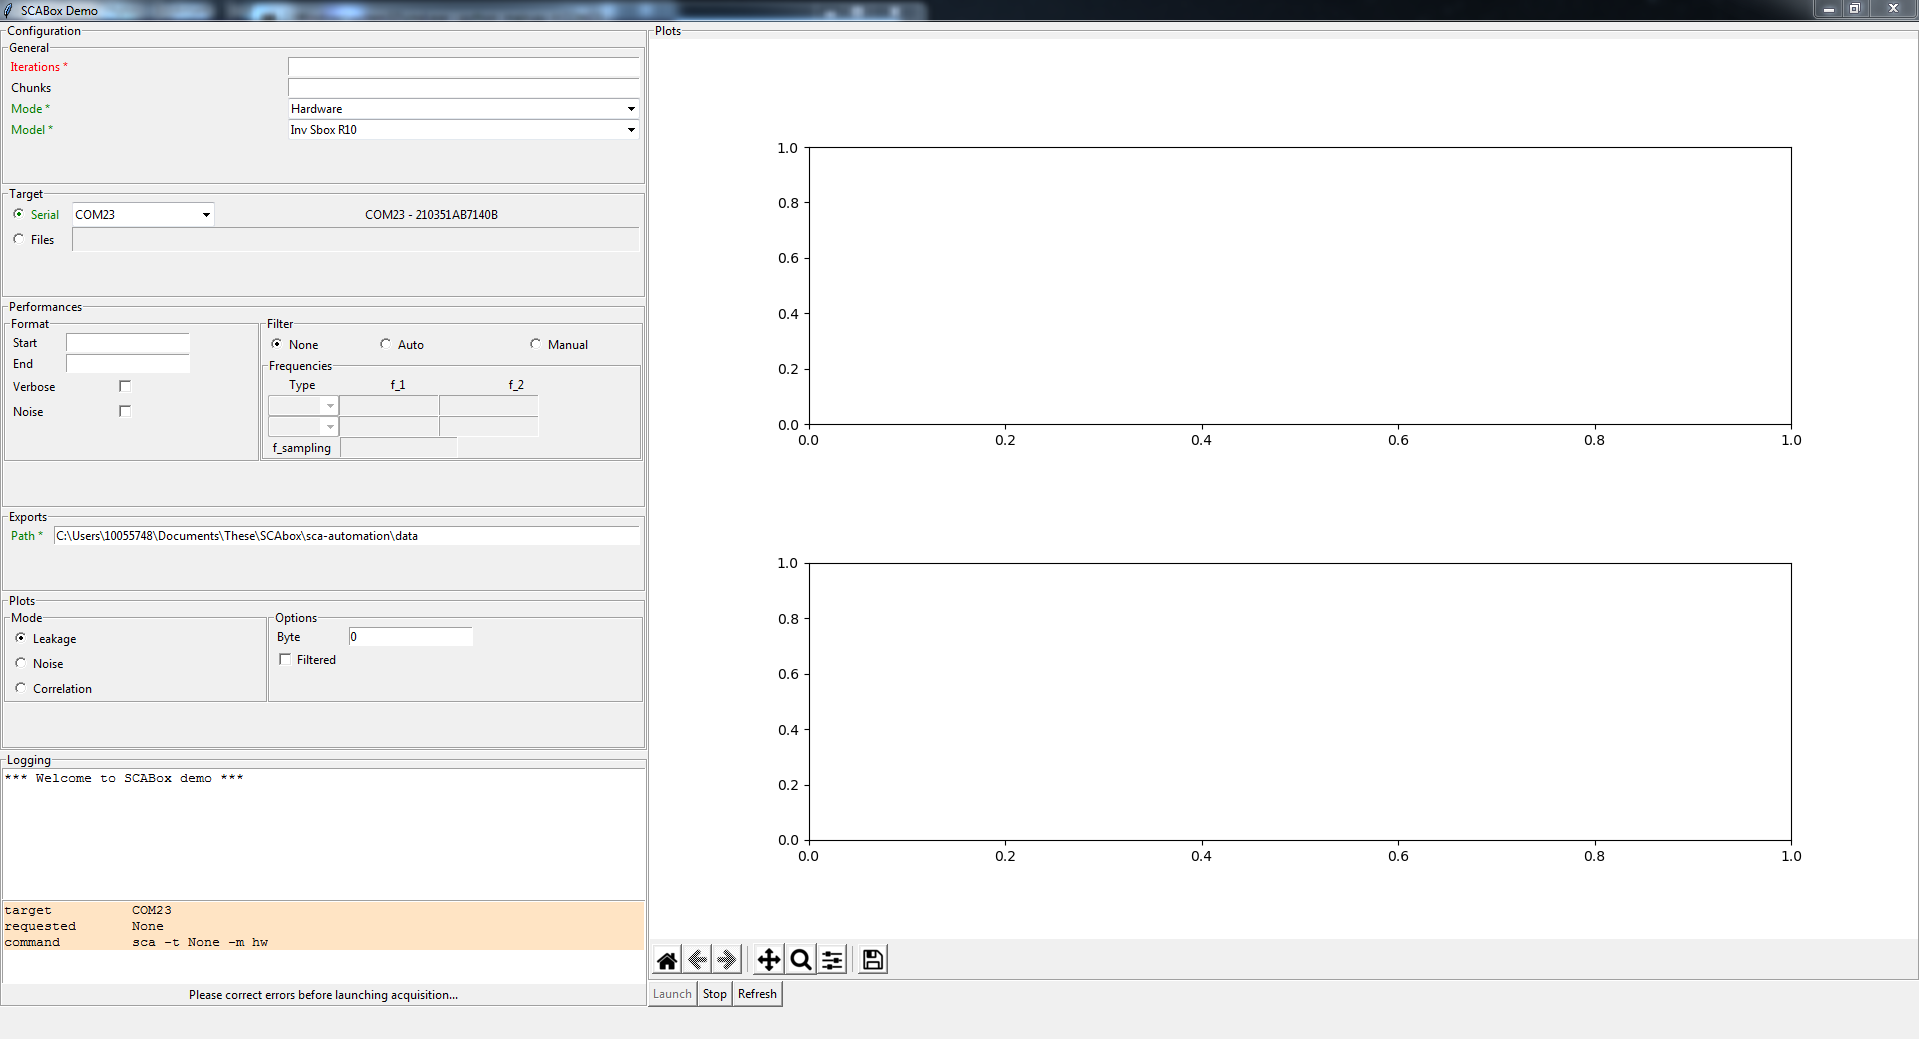Click the Exports Path text field
Screen dimensions: 1919x1039
point(346,536)
